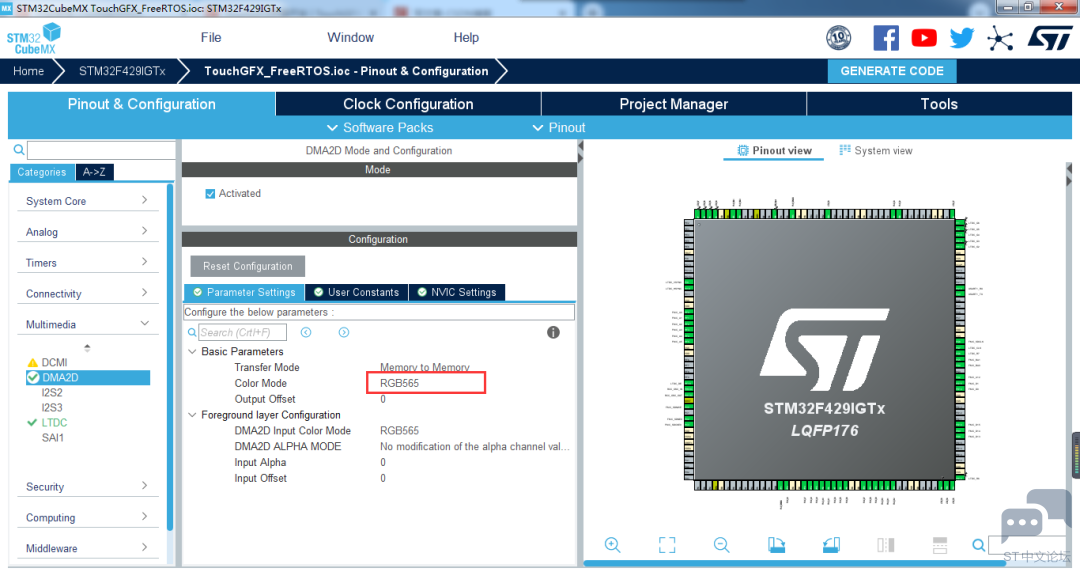Open the Software Packs dropdown

tap(380, 127)
